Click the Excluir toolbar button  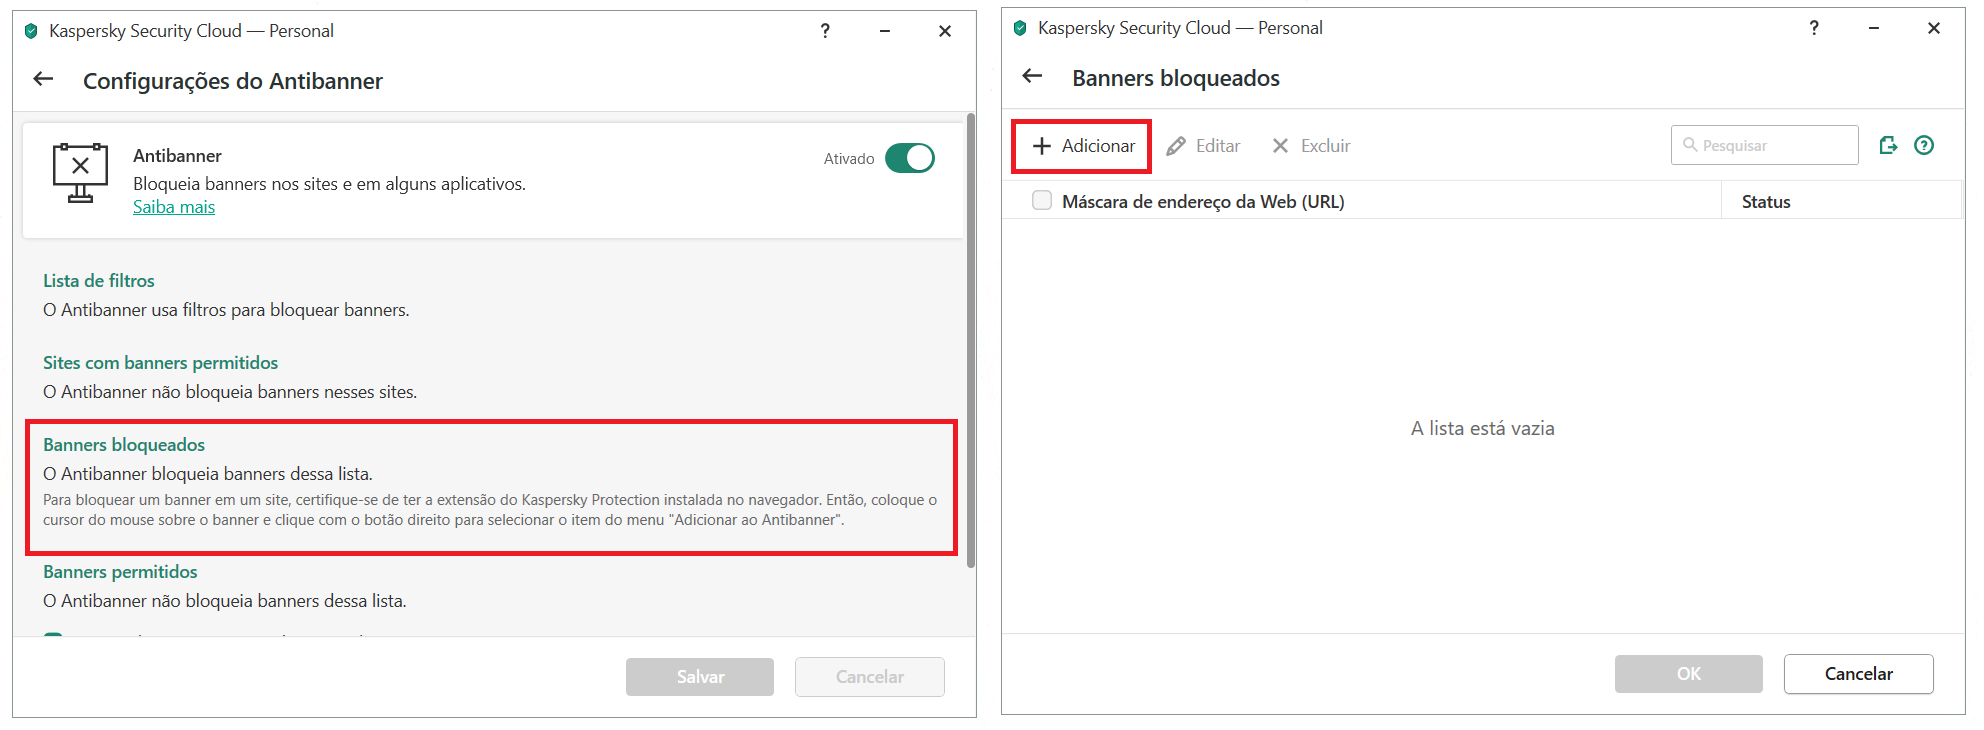(x=1311, y=146)
